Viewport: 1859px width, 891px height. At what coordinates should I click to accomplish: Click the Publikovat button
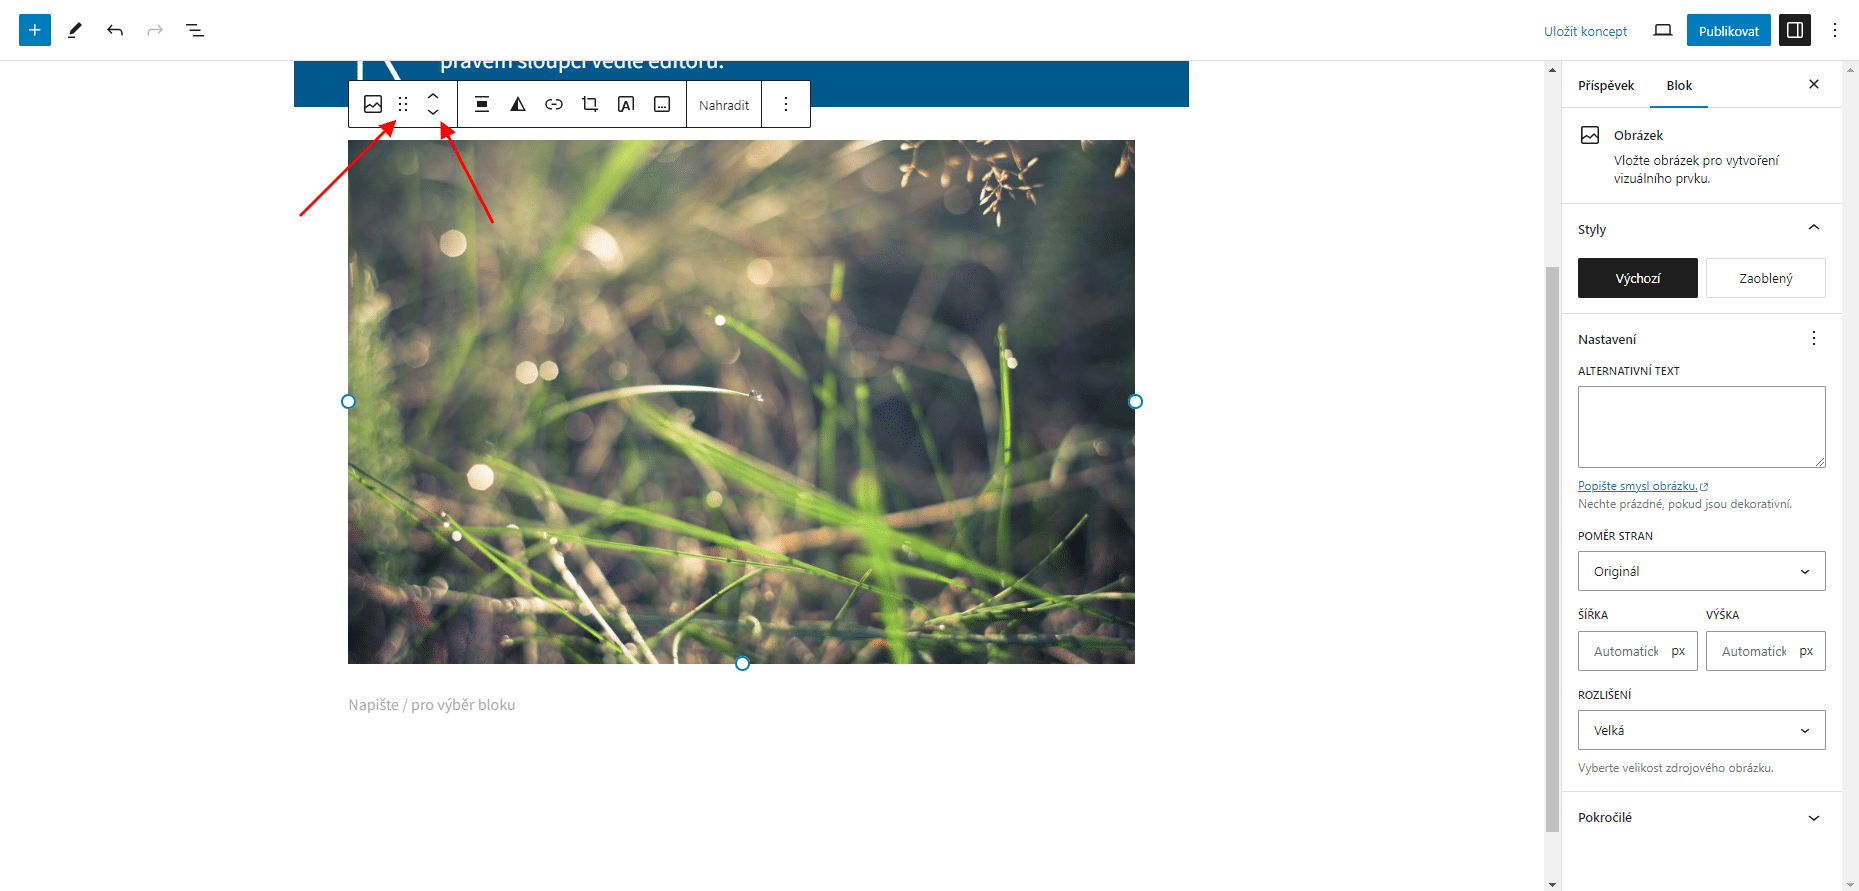pos(1729,31)
